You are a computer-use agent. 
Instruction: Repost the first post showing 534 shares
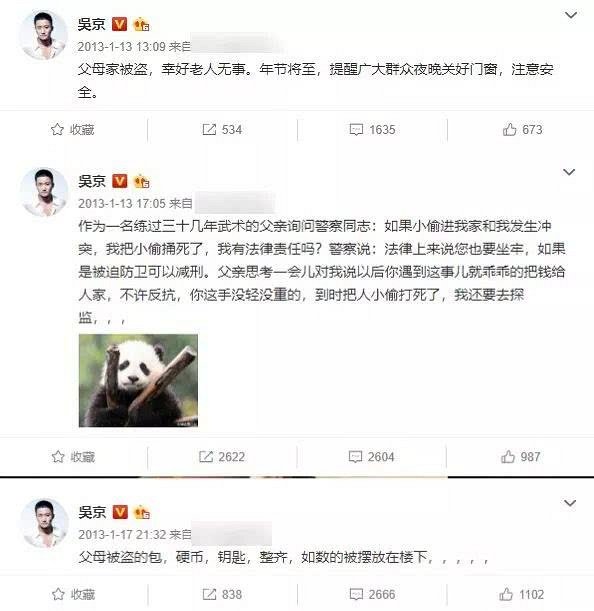tap(222, 129)
